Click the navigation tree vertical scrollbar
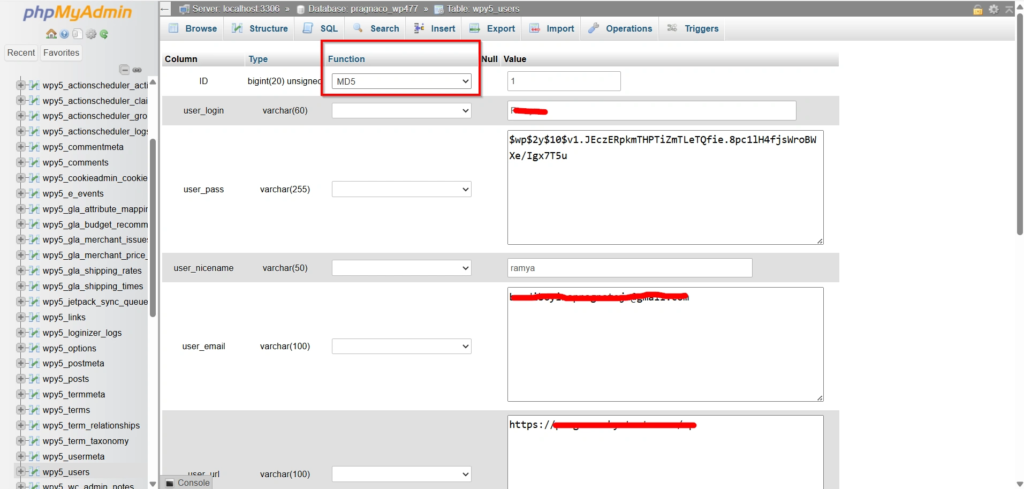Viewport: 1024px width, 489px height. tap(153, 227)
